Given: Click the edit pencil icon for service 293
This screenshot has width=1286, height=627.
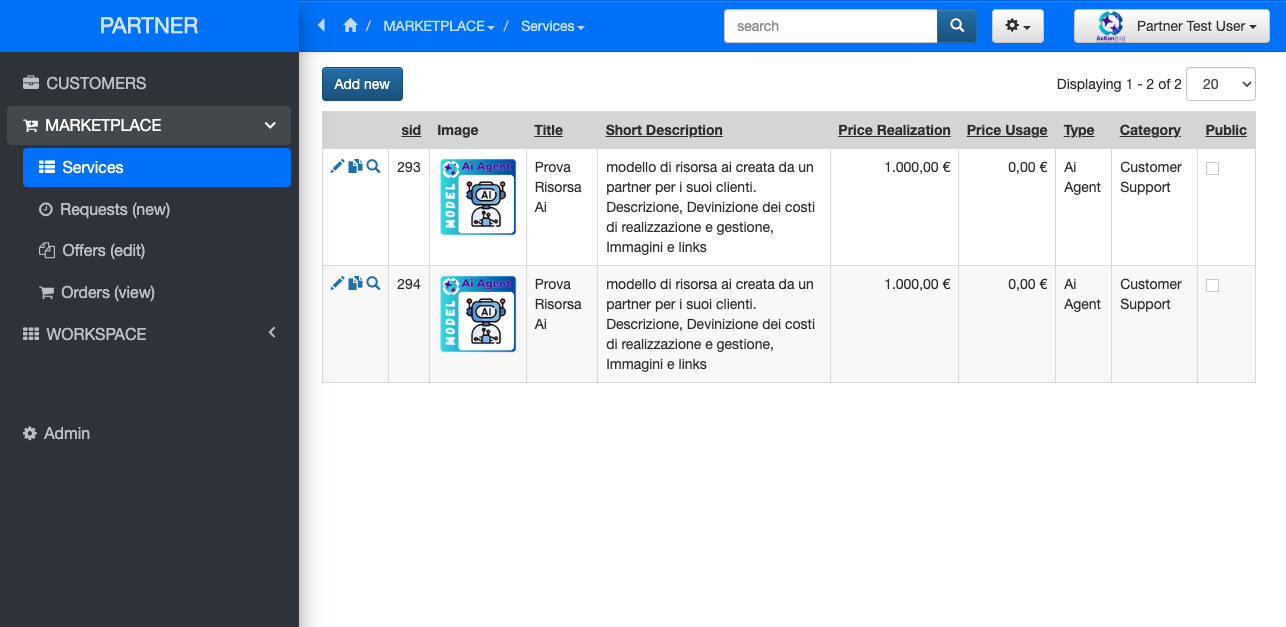Looking at the screenshot, I should (337, 167).
